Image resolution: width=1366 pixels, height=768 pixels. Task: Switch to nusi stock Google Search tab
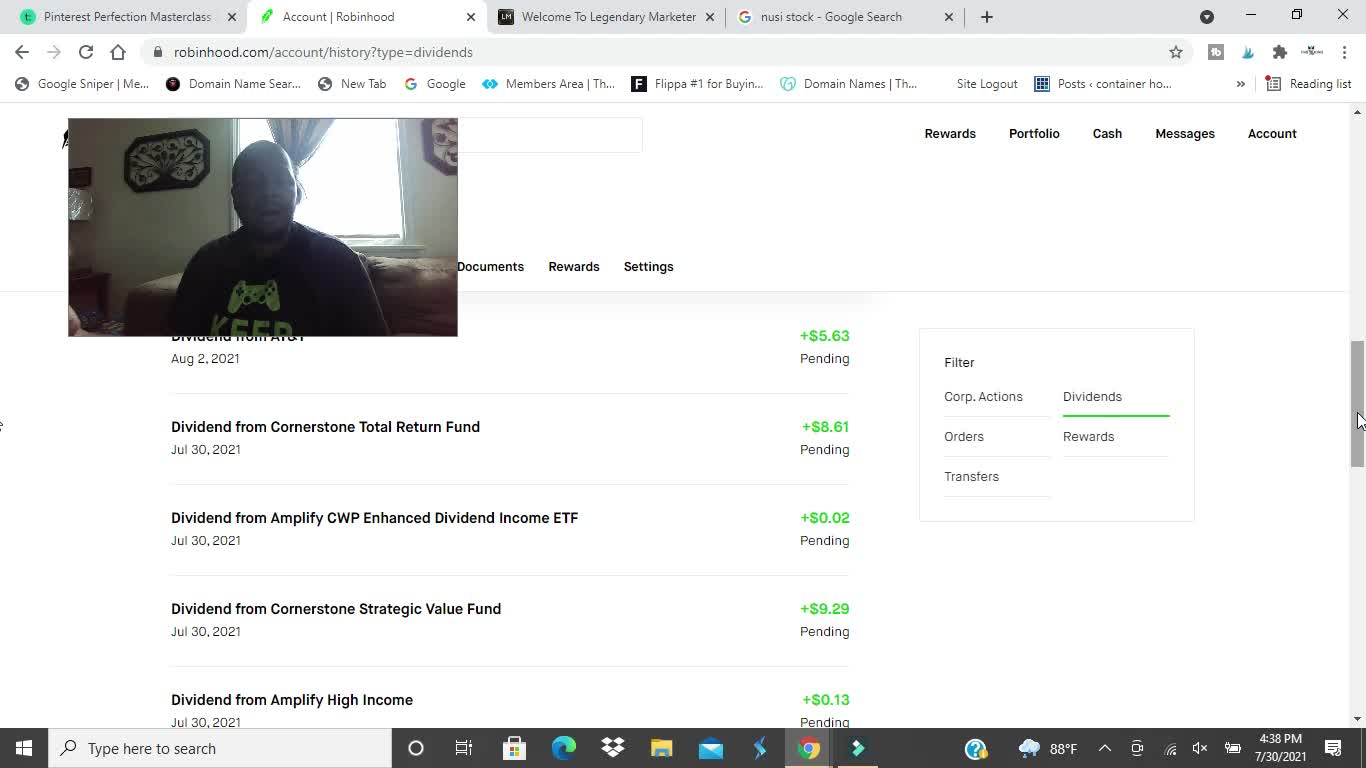(x=831, y=17)
